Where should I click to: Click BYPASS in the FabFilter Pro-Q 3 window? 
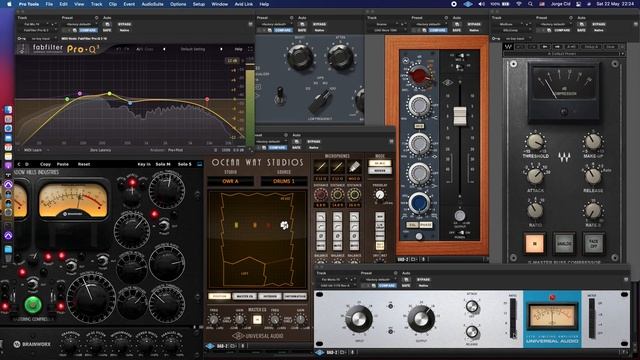coord(124,24)
